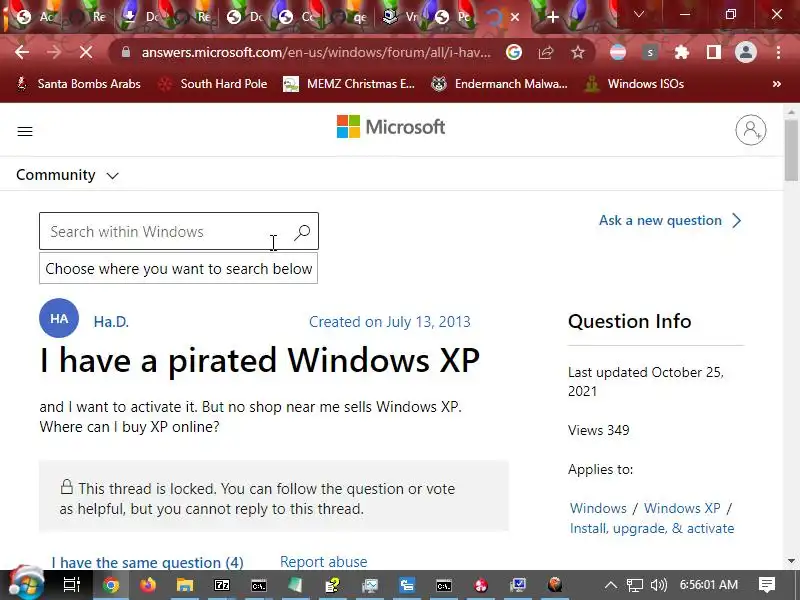The height and width of the screenshot is (600, 800).
Task: Expand the Community dropdown
Action: pos(67,175)
